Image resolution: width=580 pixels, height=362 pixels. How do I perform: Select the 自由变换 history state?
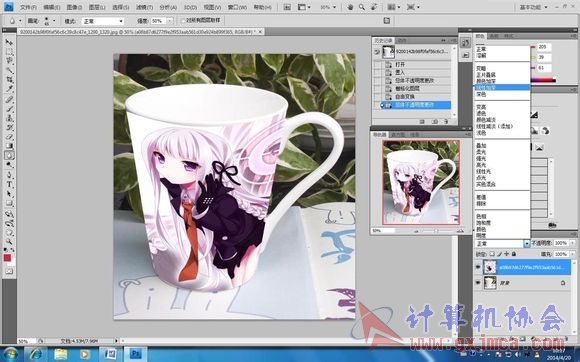point(405,97)
